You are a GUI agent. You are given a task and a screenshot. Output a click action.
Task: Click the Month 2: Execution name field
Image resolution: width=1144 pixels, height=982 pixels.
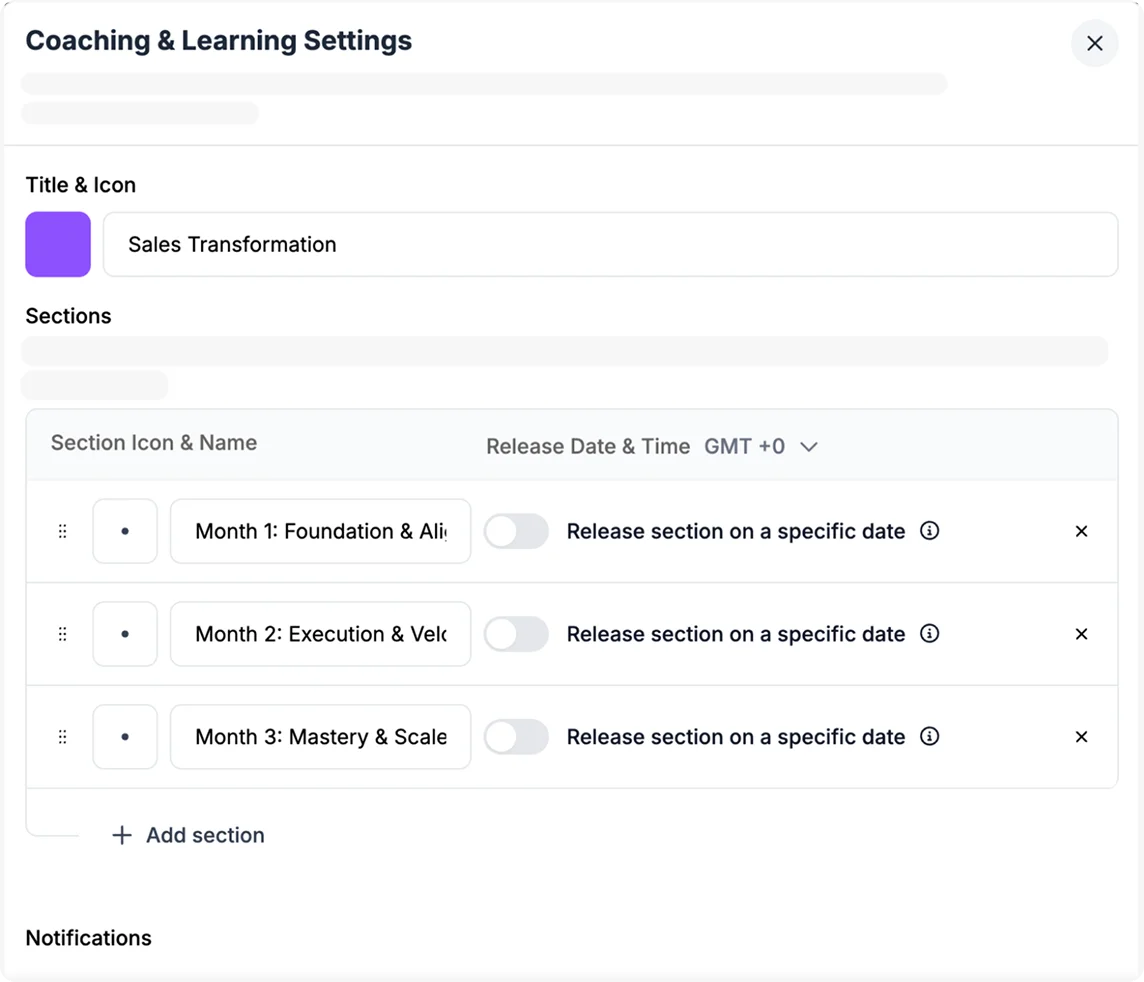click(x=320, y=634)
